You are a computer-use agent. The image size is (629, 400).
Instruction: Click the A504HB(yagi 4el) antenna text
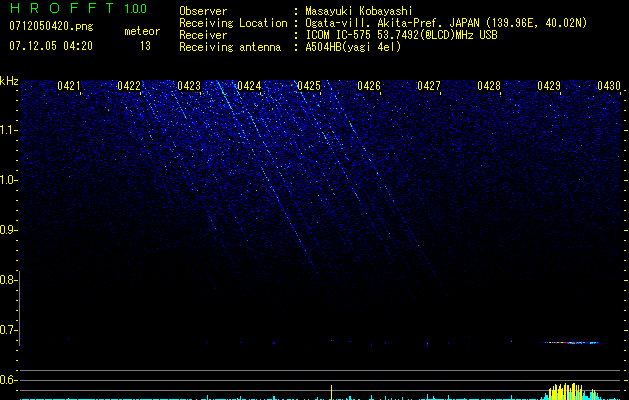click(353, 47)
